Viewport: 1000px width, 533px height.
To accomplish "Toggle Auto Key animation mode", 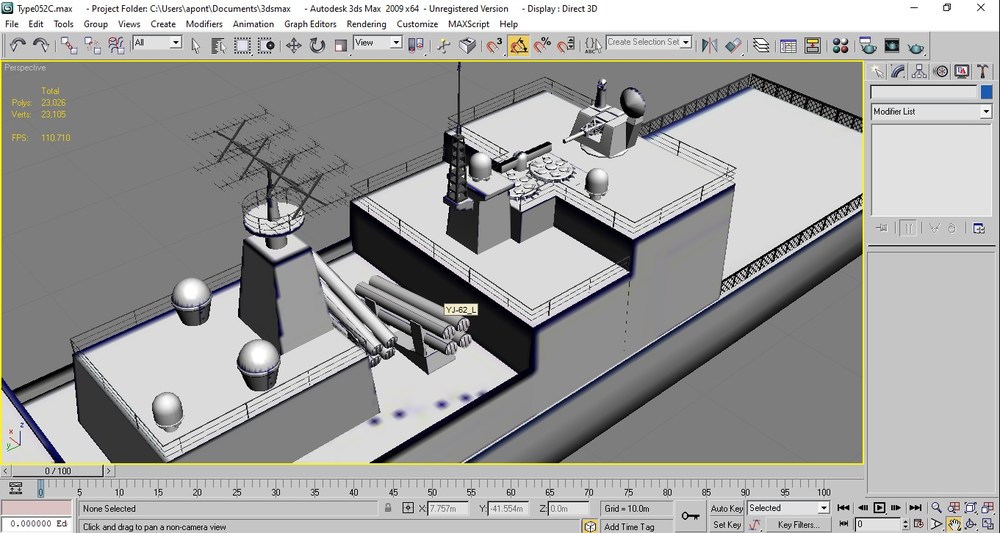I will point(726,508).
